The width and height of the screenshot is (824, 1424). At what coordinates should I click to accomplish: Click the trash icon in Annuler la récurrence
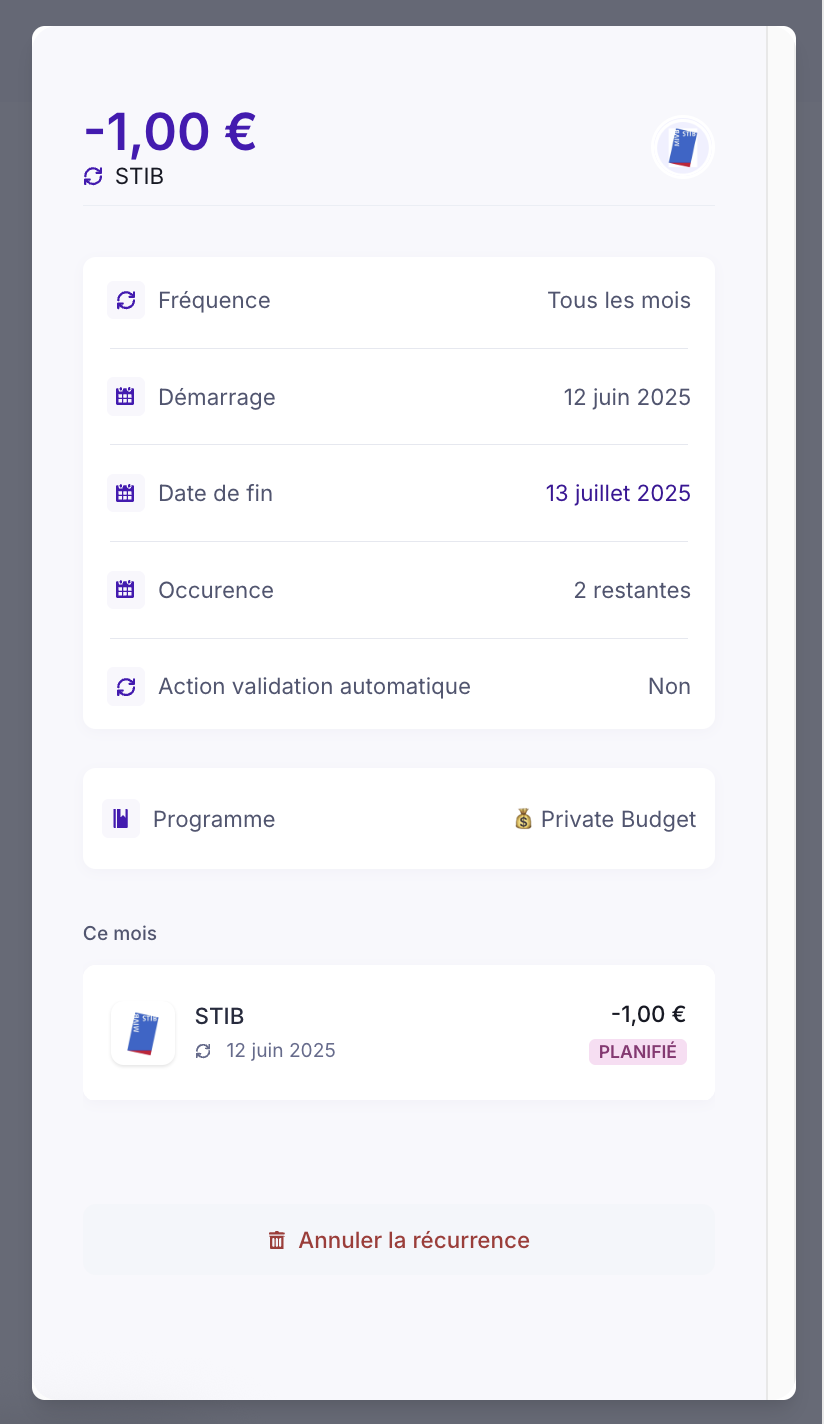[277, 1241]
